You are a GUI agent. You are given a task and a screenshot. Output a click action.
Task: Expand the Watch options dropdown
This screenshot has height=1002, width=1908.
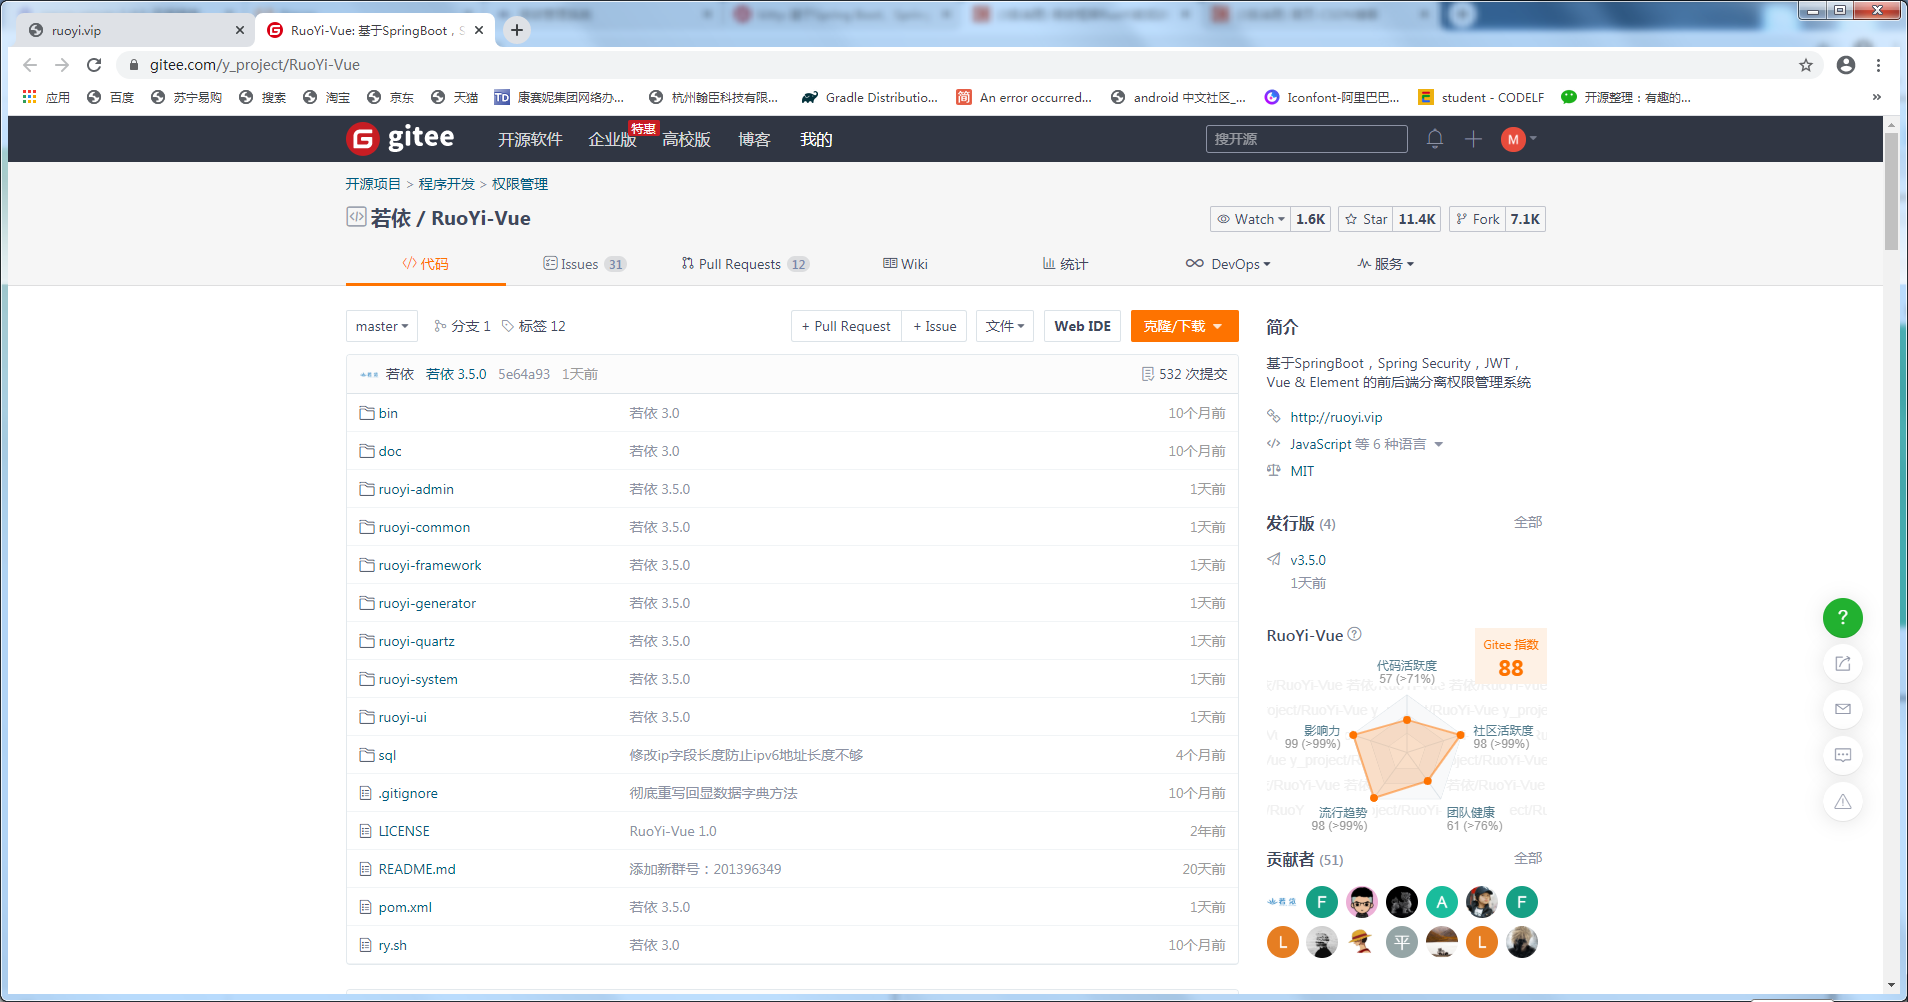(1249, 219)
